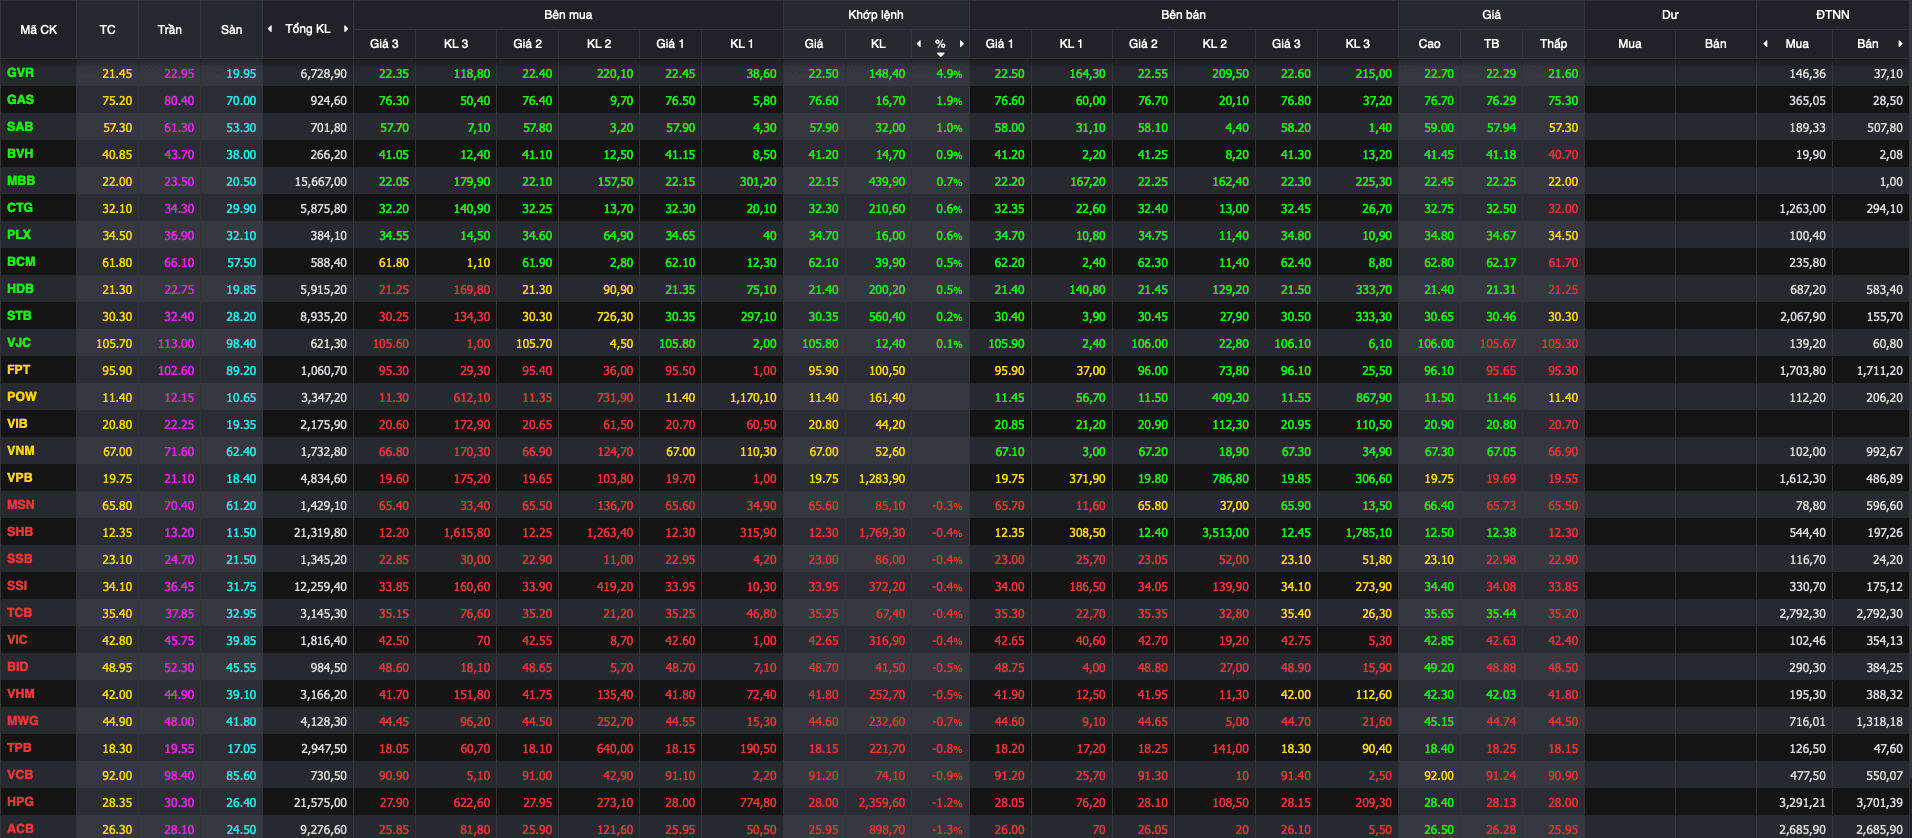This screenshot has width=1912, height=838.
Task: Click right arrow beside % column header
Action: (961, 44)
